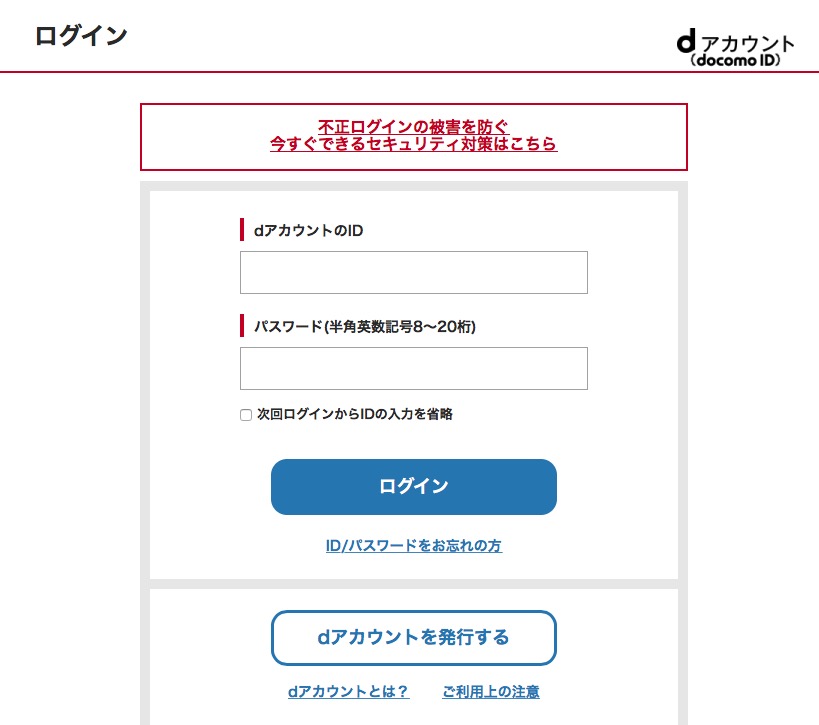Open ID/パスワードをお忘れの方 link
Viewport: 819px width, 725px height.
pyautogui.click(x=414, y=545)
